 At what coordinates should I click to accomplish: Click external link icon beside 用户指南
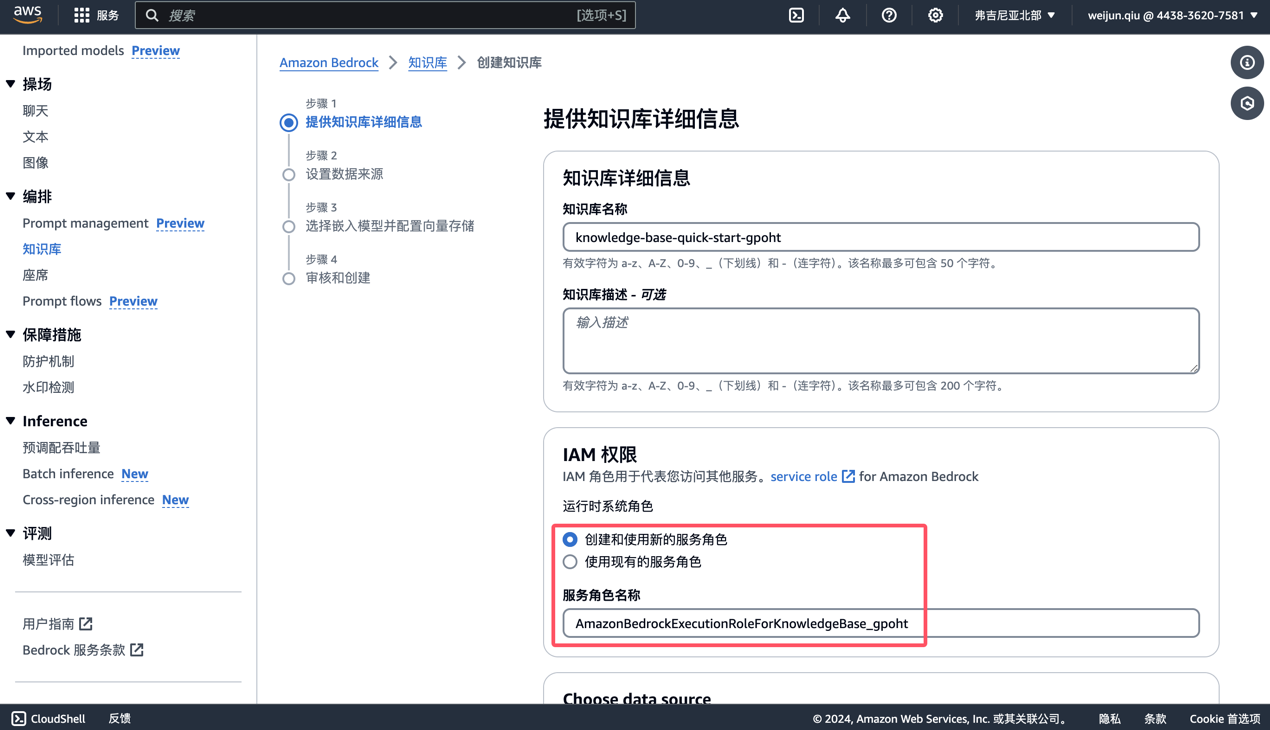[86, 624]
